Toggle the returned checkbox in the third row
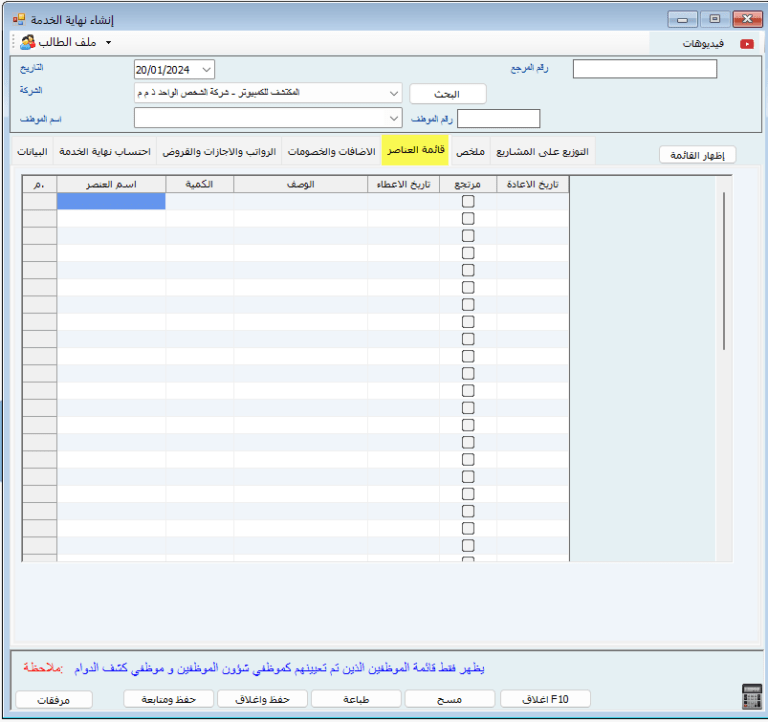768x722 pixels. (x=468, y=235)
